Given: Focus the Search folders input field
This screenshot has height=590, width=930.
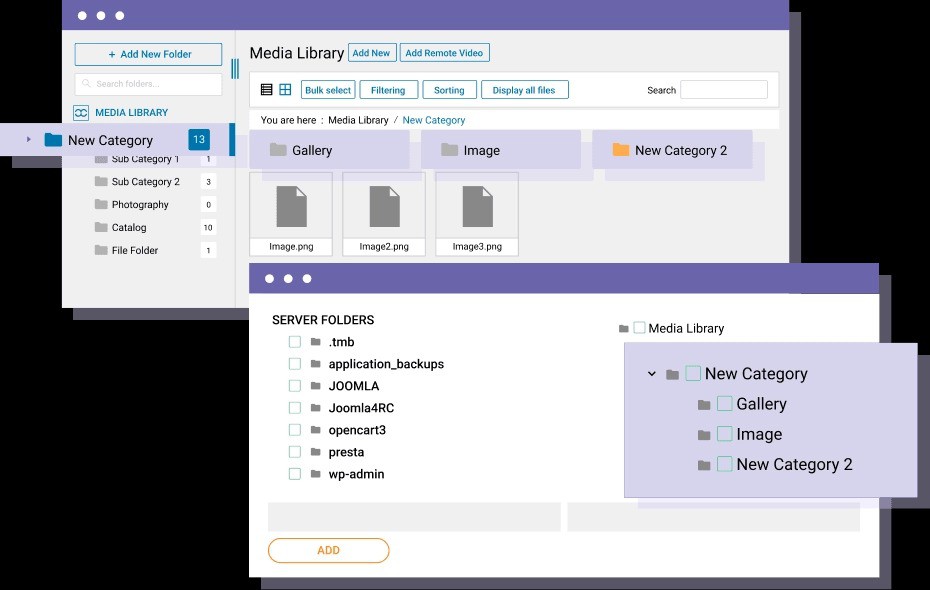Looking at the screenshot, I should [149, 84].
